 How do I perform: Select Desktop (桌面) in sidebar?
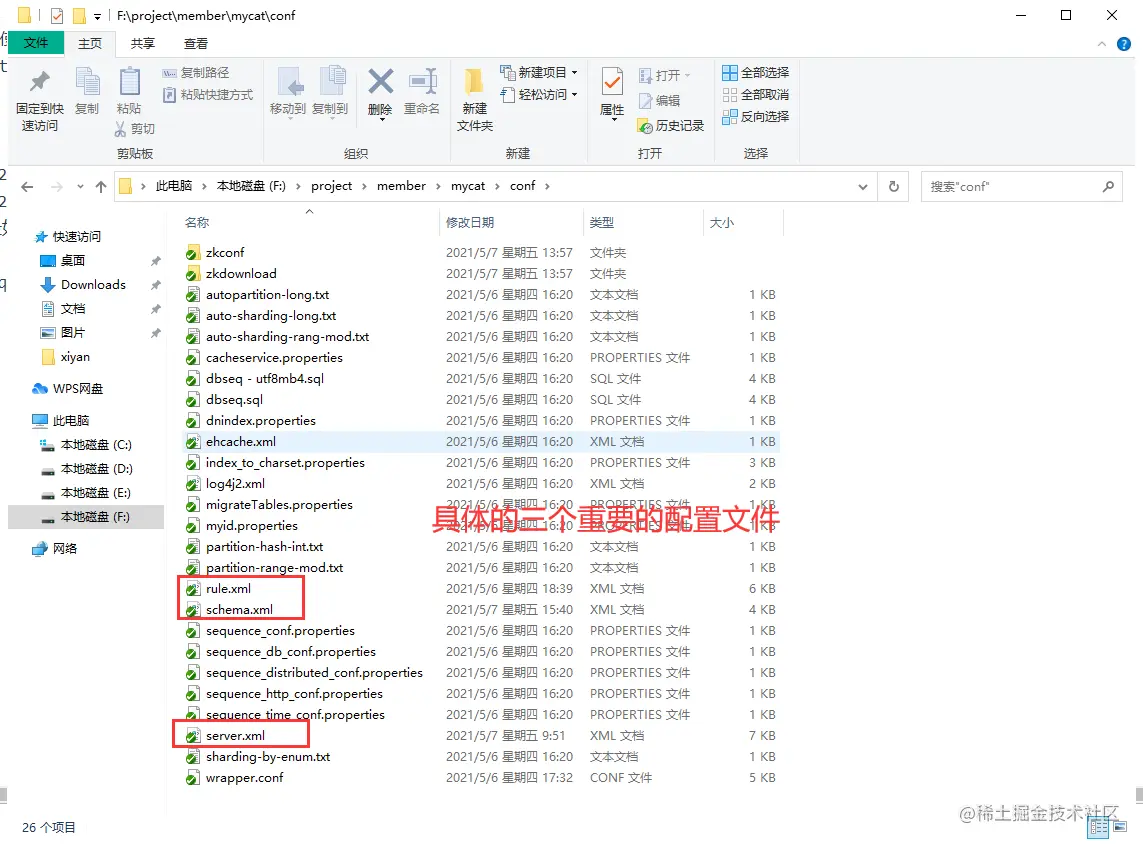(63, 261)
